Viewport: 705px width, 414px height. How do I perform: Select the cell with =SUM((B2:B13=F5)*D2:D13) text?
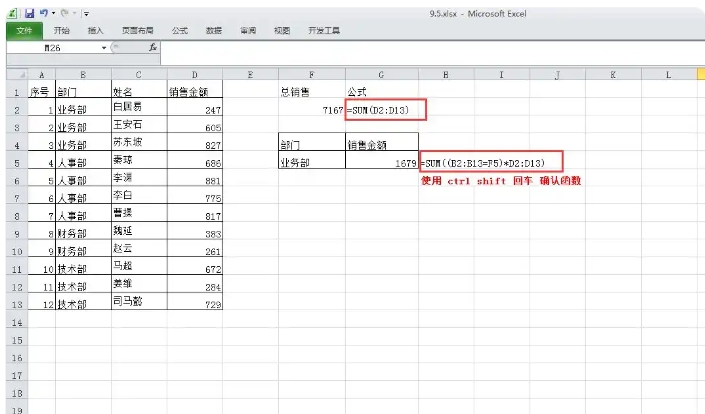491,161
